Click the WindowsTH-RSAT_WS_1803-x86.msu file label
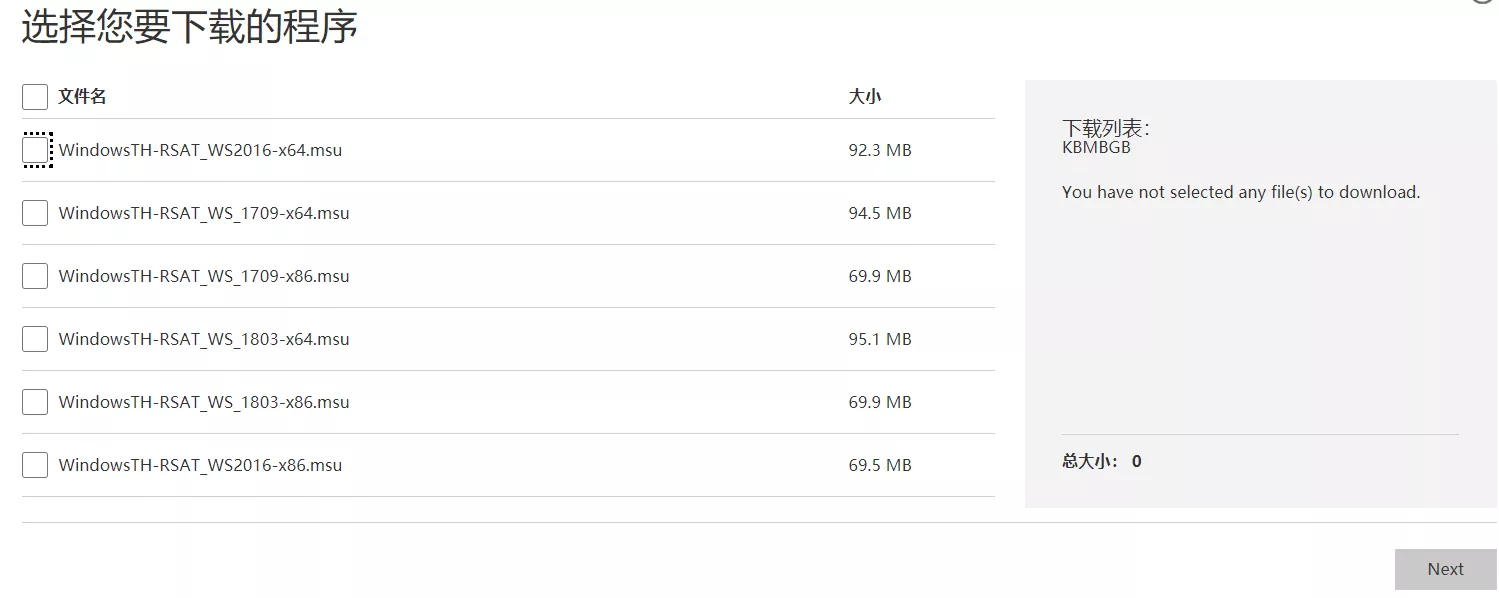Viewport: 1499px width, 598px height. click(204, 402)
